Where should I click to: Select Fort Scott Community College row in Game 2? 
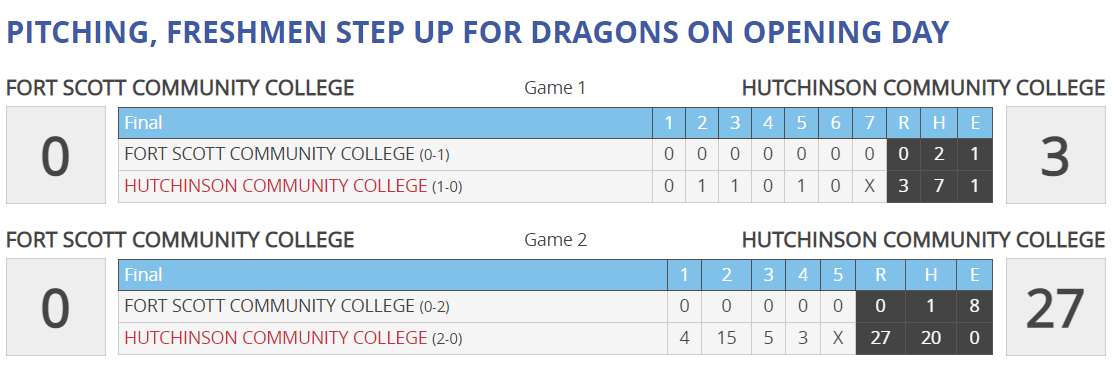pos(555,306)
